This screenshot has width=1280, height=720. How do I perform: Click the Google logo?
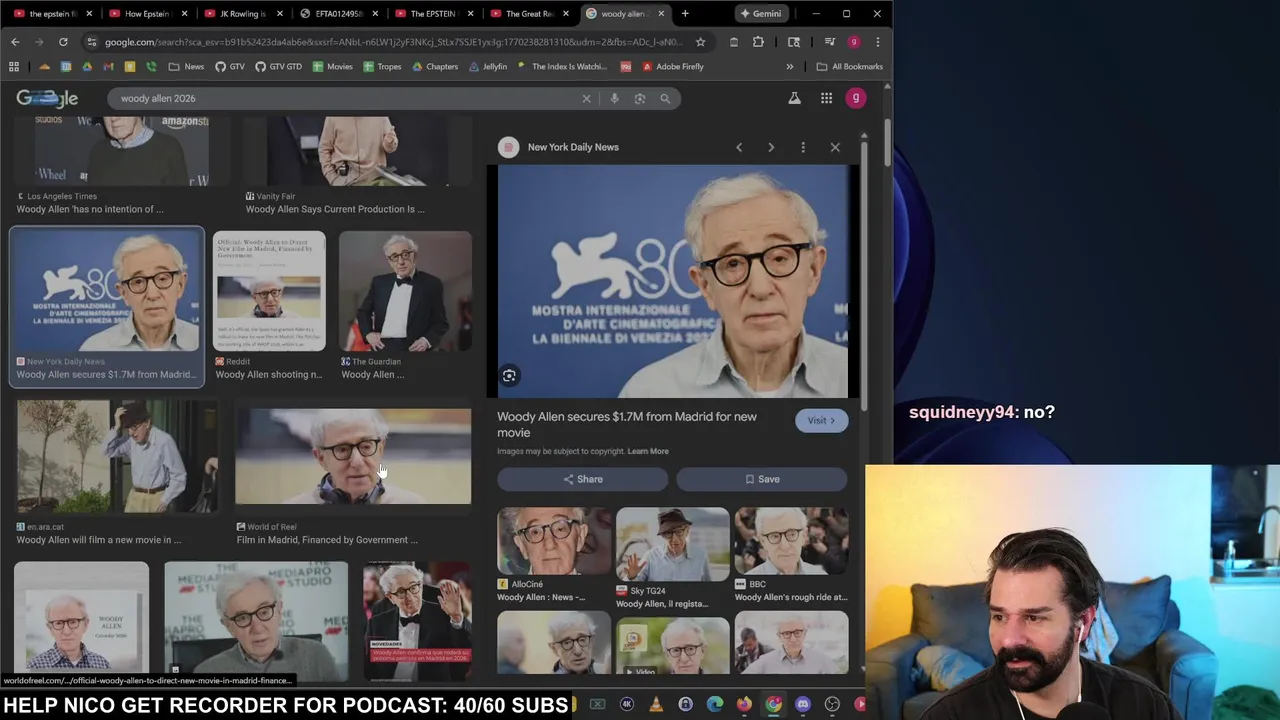tap(47, 98)
